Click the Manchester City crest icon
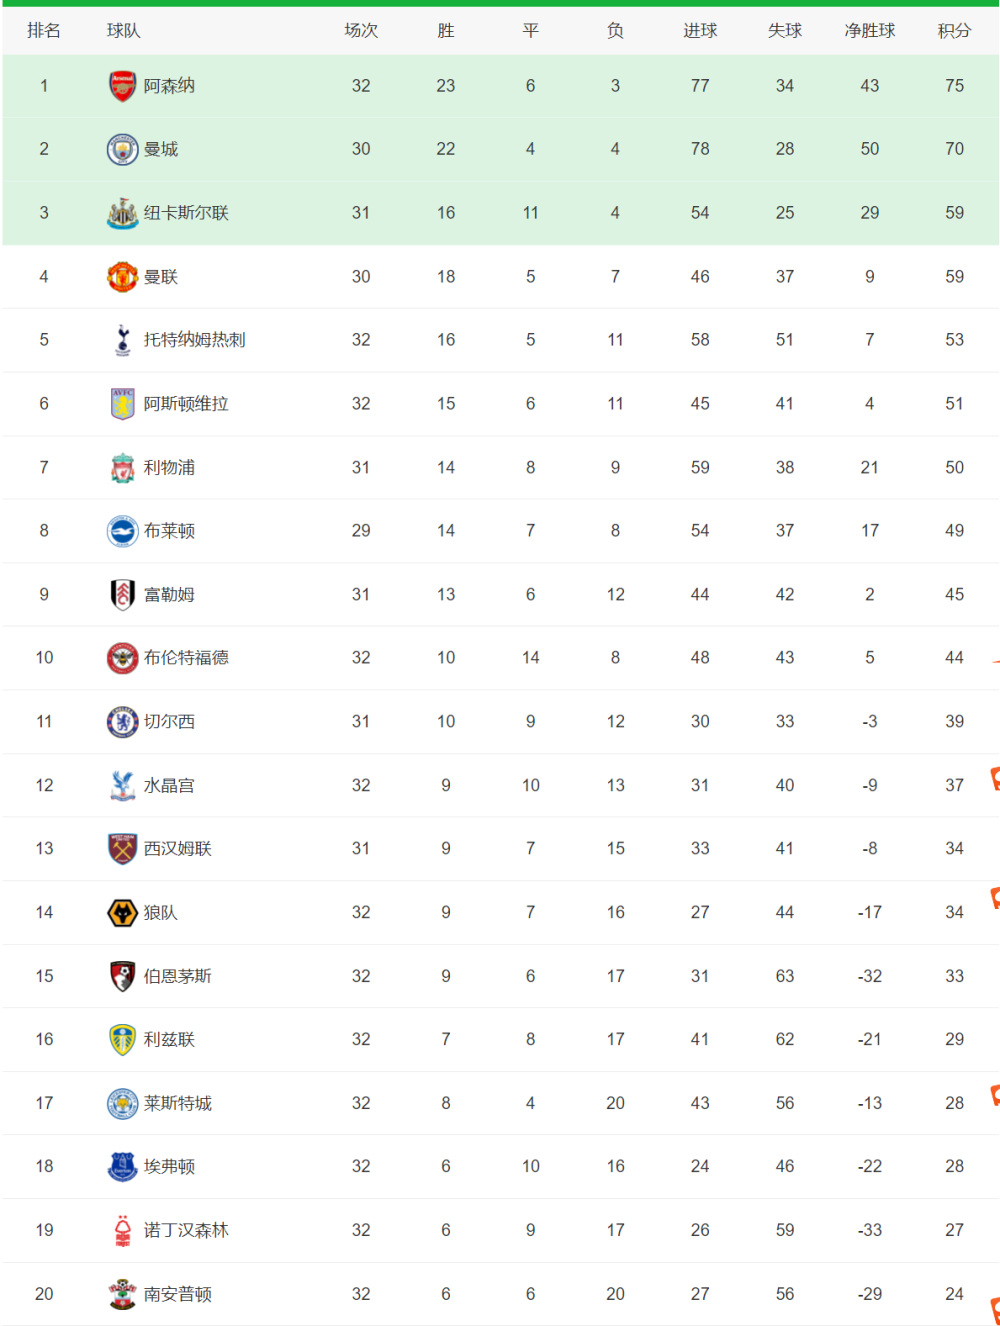Image resolution: width=1000 pixels, height=1326 pixels. pos(122,149)
